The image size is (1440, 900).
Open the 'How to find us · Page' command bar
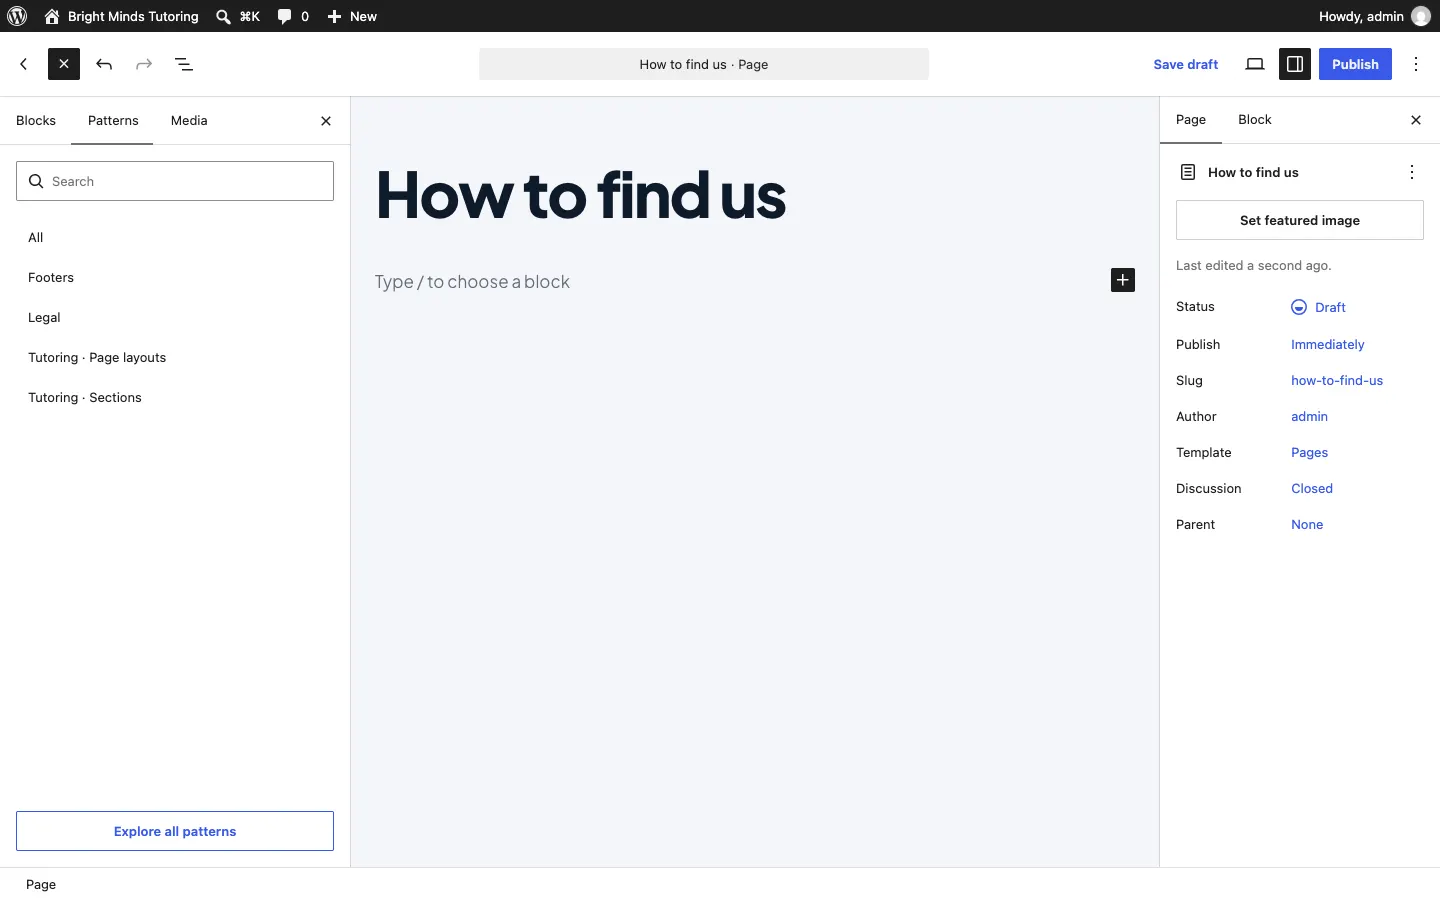coord(704,64)
